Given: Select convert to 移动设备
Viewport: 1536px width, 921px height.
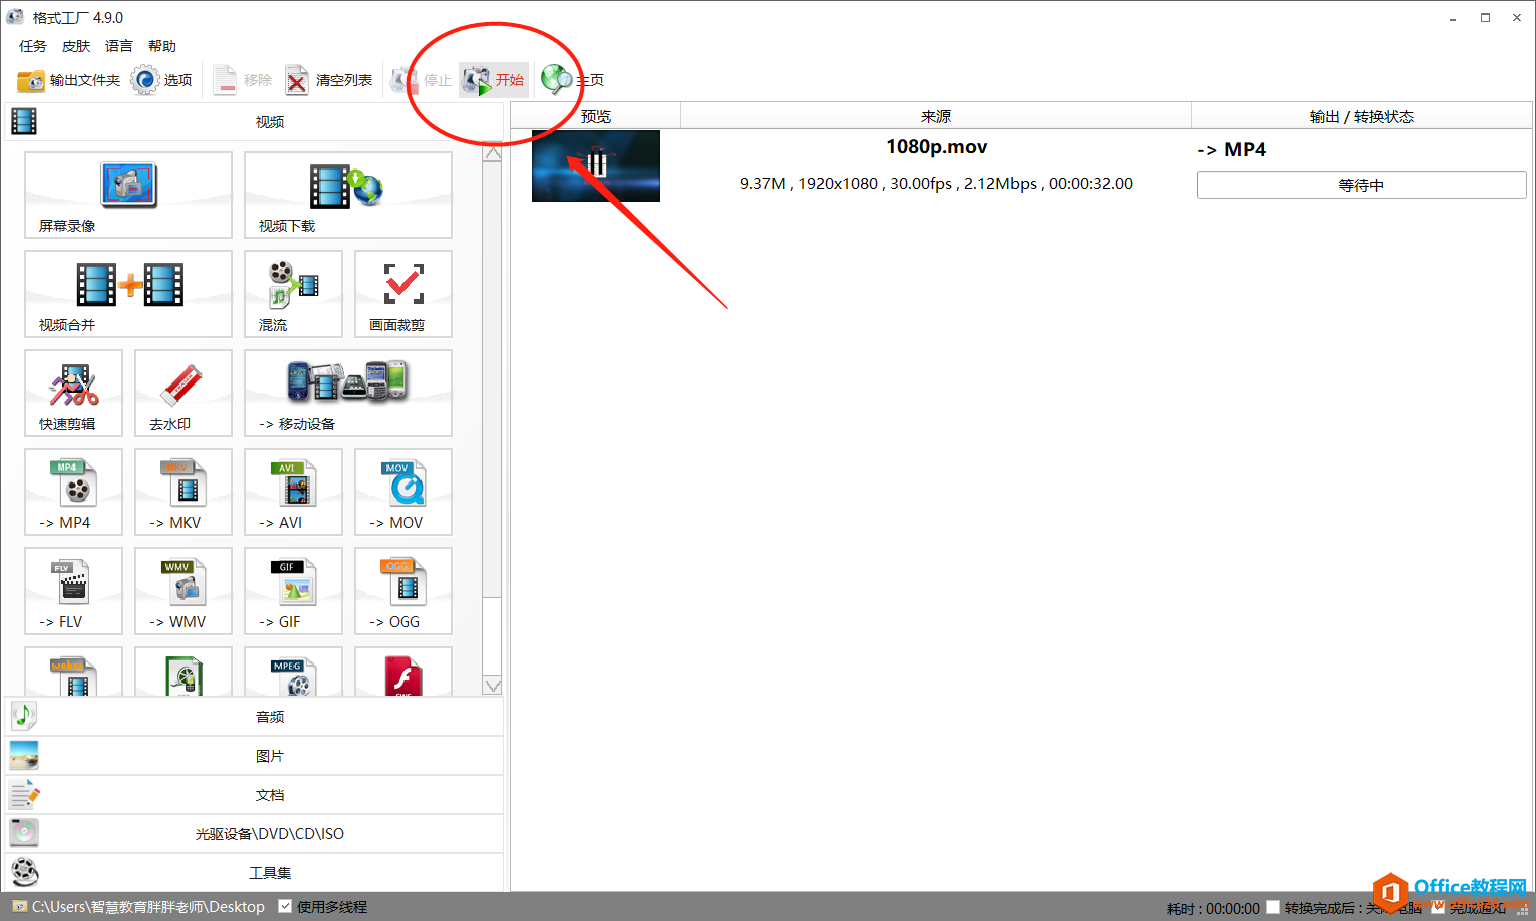Looking at the screenshot, I should 348,393.
